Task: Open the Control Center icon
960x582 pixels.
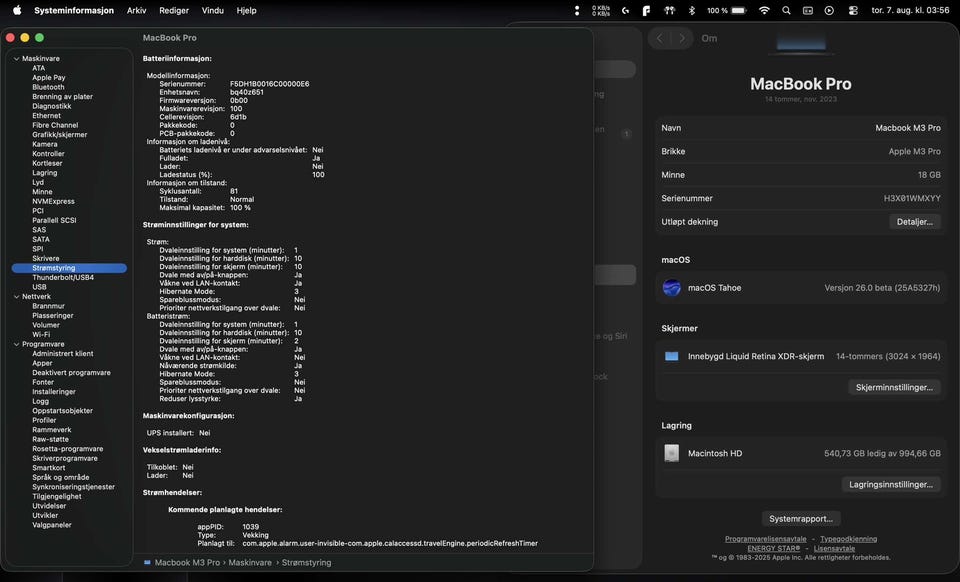Action: 853,10
